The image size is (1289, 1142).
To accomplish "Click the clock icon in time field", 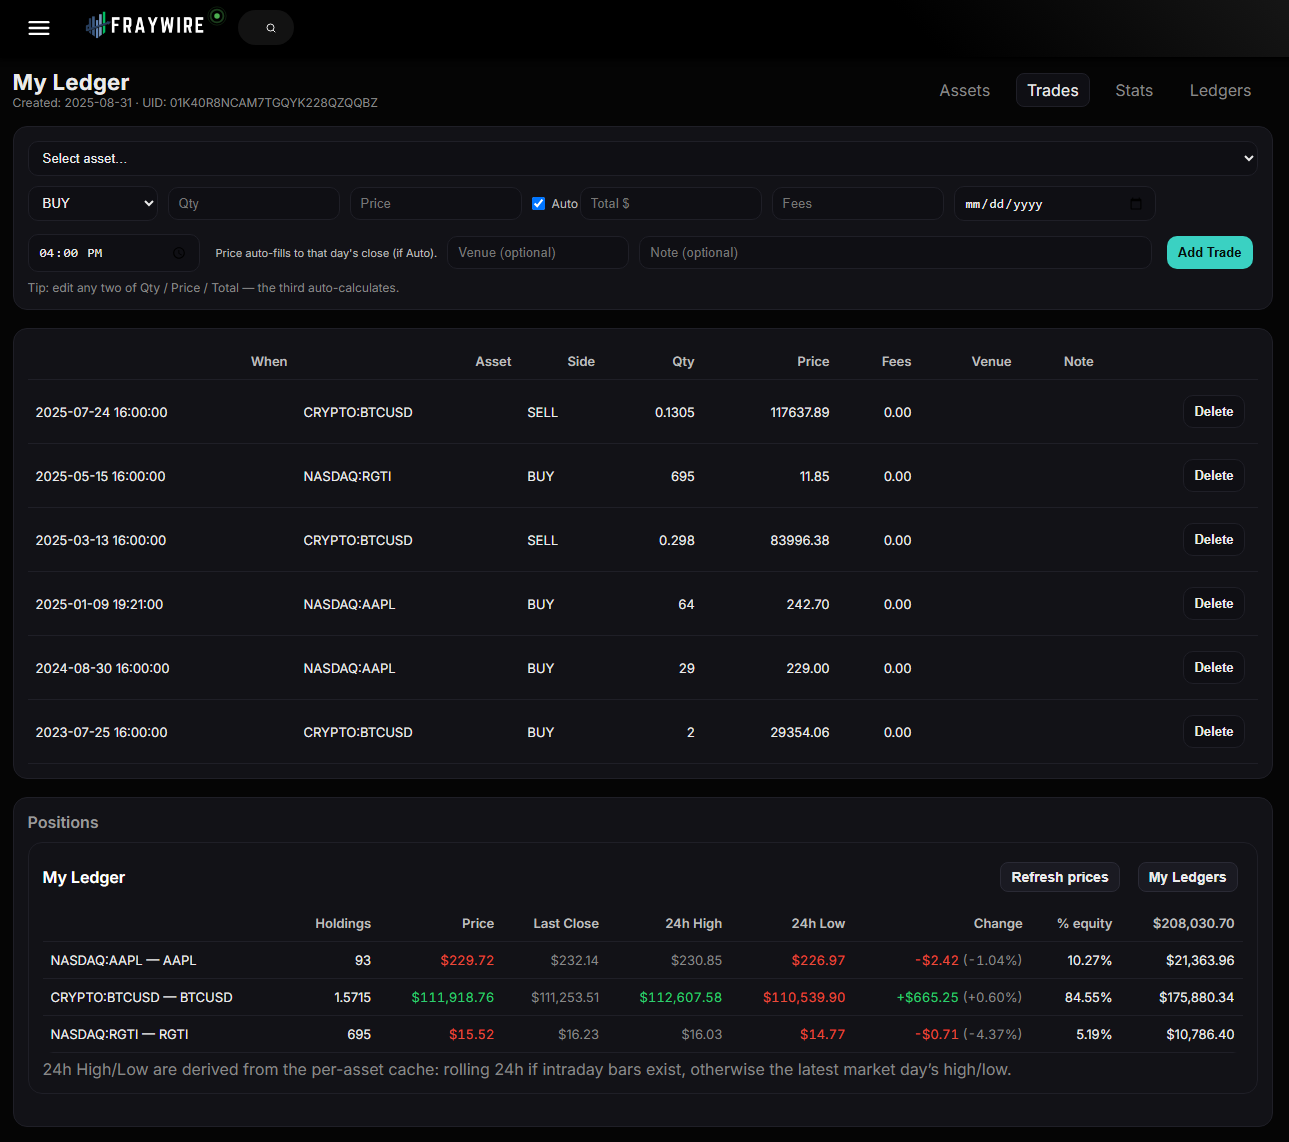I will tap(179, 253).
